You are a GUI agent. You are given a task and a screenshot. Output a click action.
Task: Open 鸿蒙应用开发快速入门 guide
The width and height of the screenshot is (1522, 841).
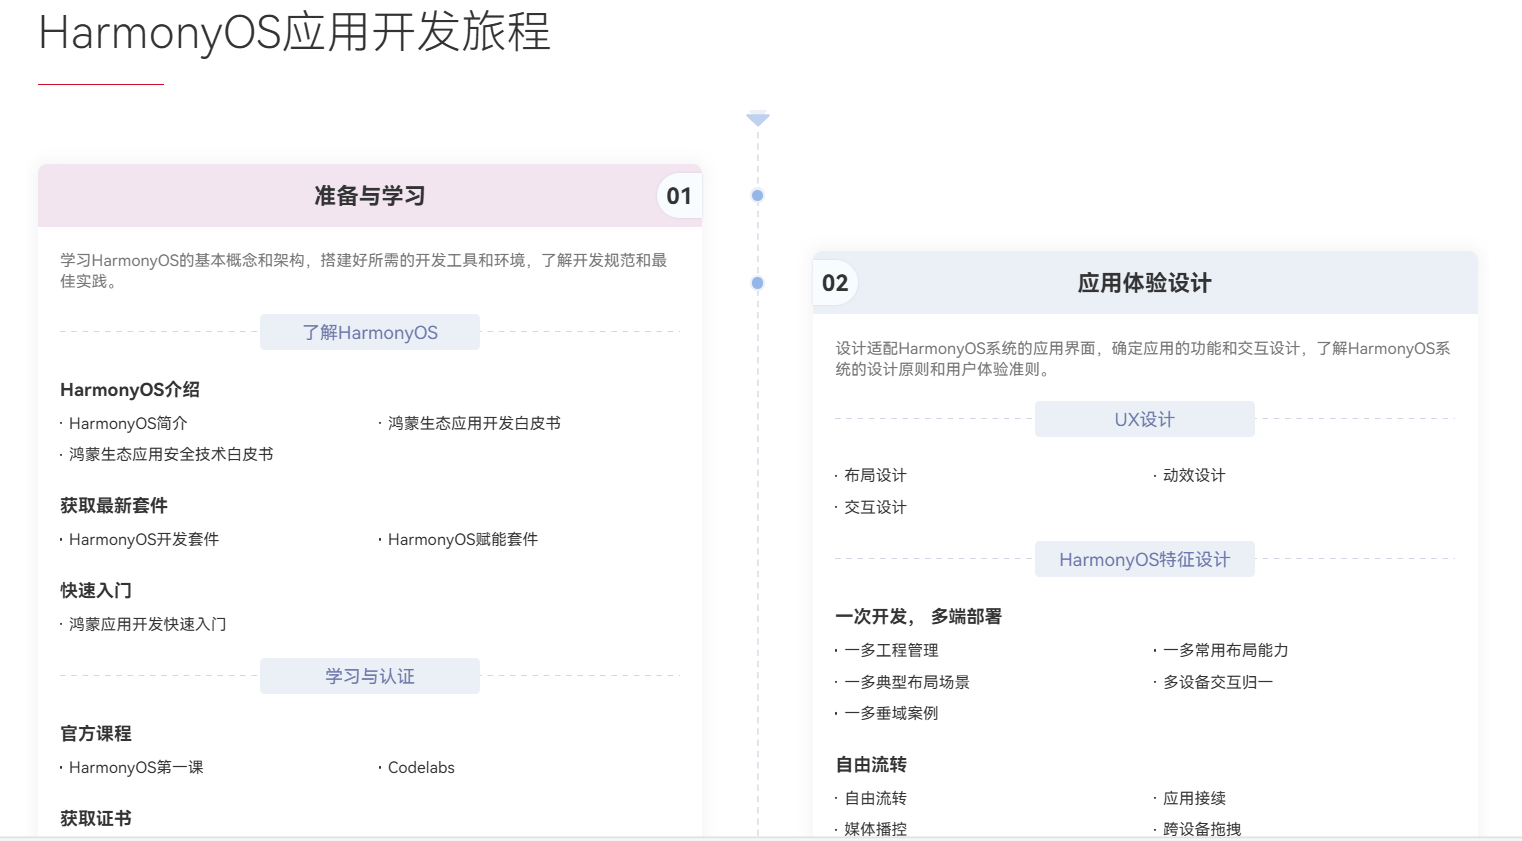[148, 625]
